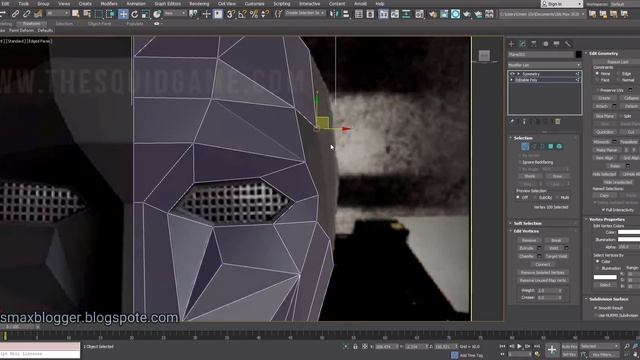640x360 pixels.
Task: Open the Animation menu
Action: 136,4
